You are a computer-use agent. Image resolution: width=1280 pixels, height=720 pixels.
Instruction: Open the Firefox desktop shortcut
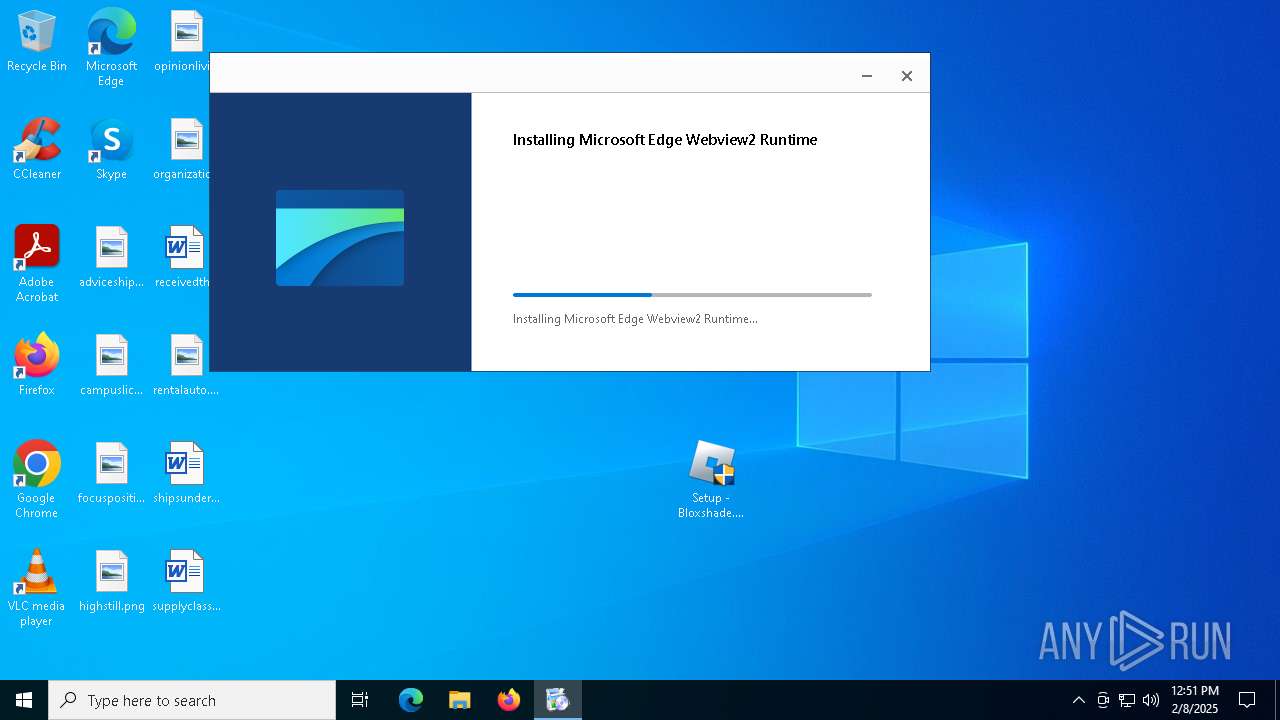(37, 366)
